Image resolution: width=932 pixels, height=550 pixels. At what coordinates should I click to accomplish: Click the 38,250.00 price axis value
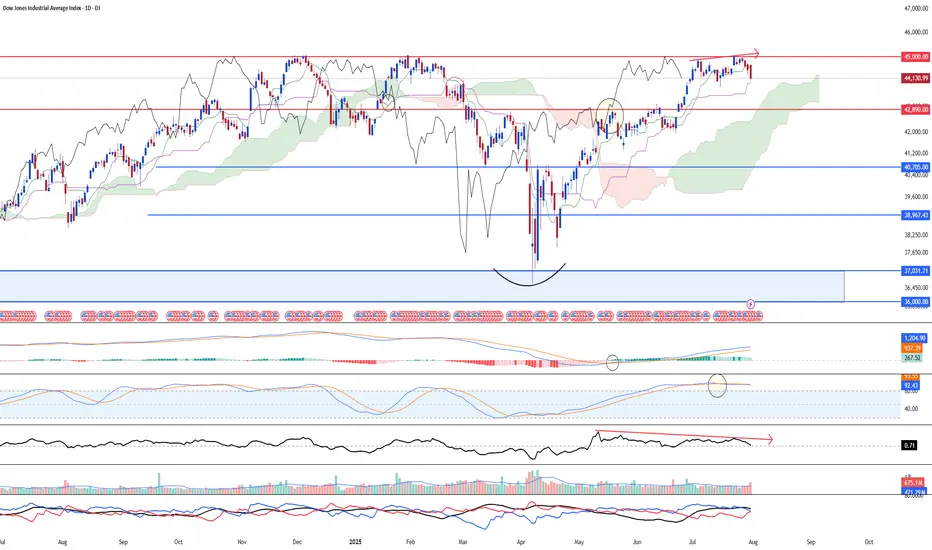[x=916, y=235]
